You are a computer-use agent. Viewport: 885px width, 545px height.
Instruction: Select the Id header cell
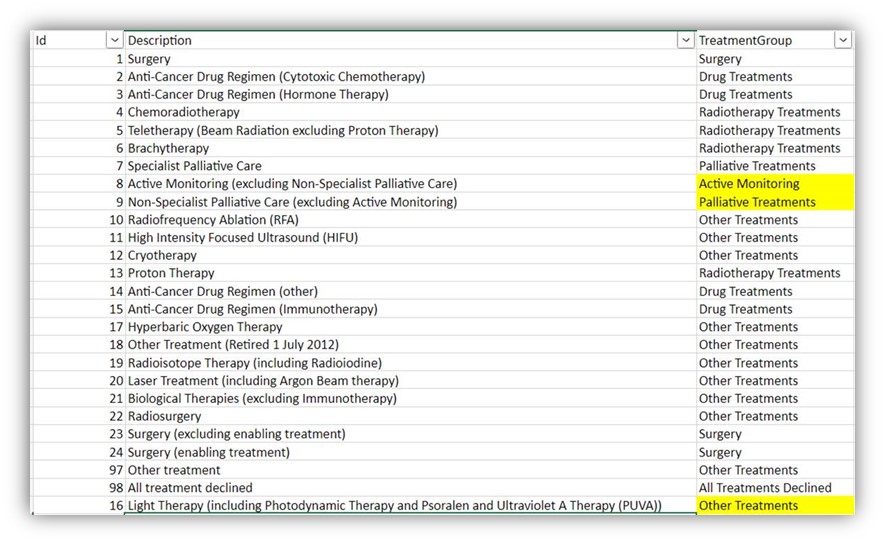click(x=78, y=40)
